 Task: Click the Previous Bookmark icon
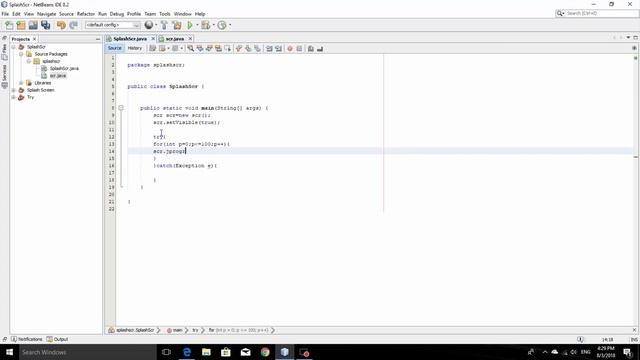(x=239, y=49)
